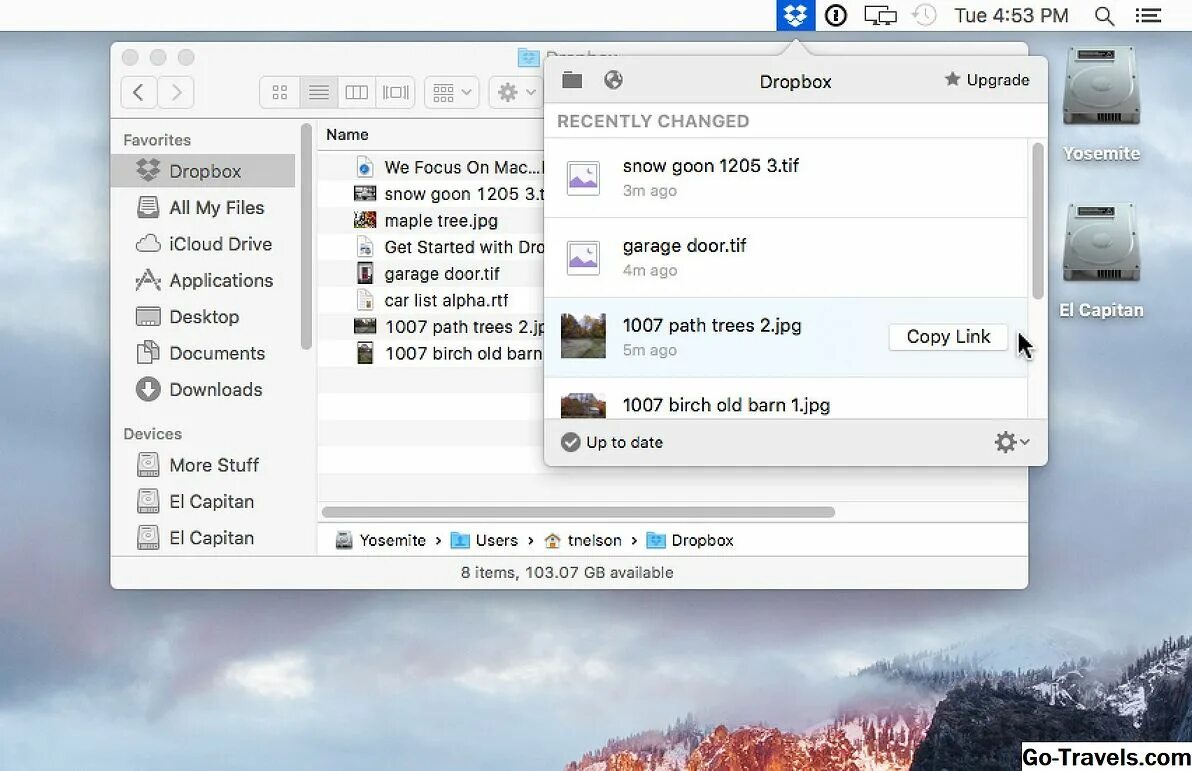Screen dimensions: 1192x771
Task: Open iCloud Drive in sidebar
Action: (x=203, y=244)
